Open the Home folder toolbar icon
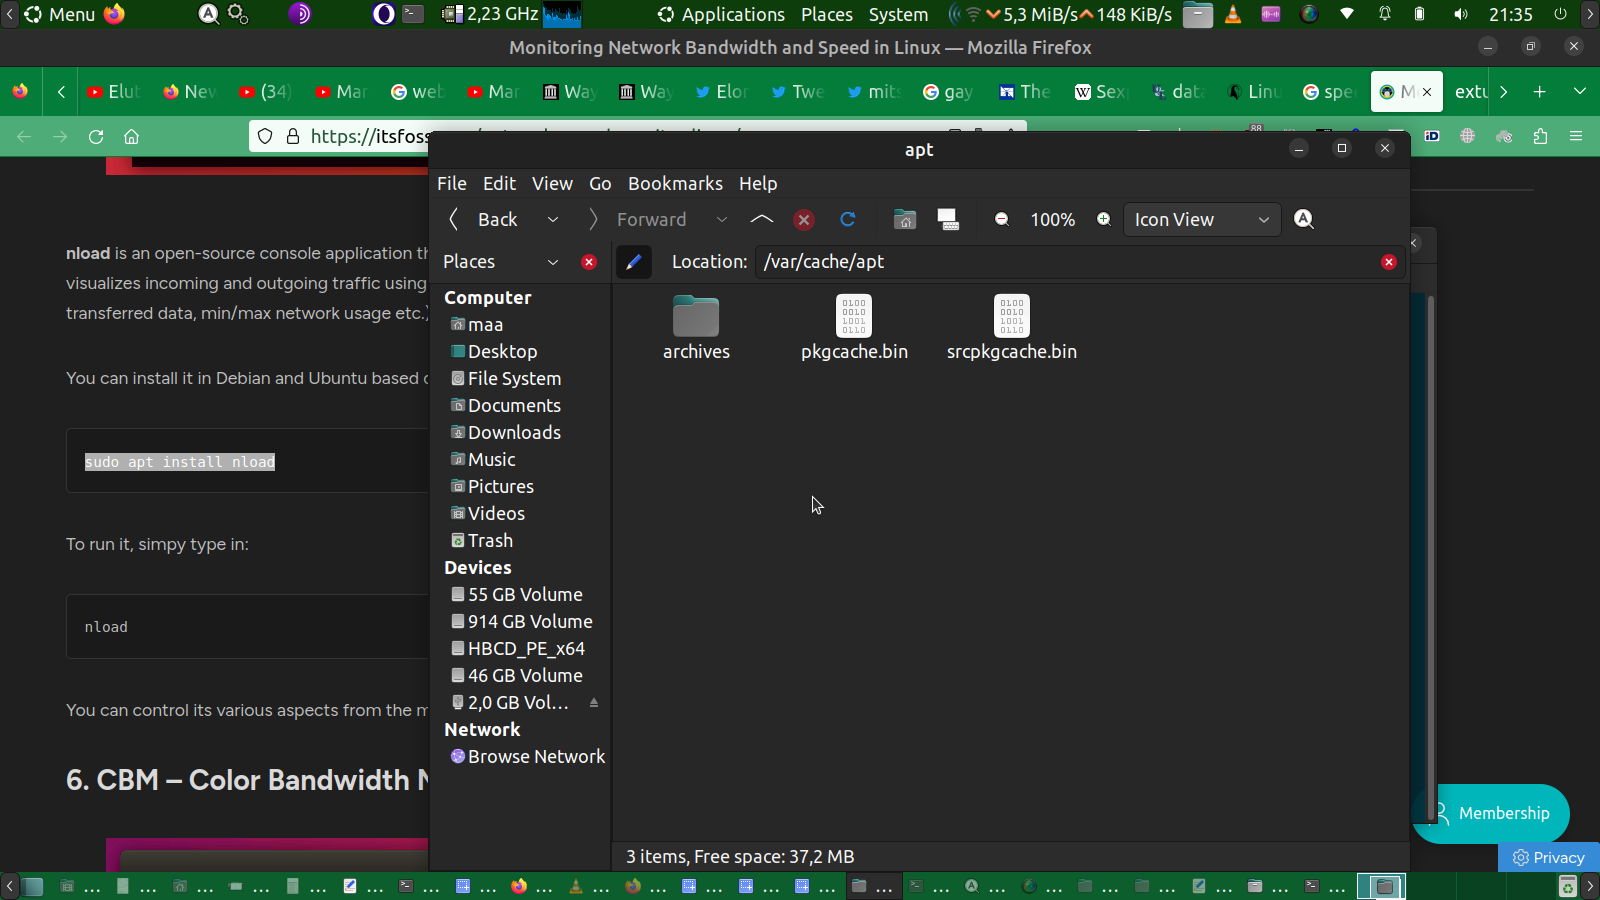The height and width of the screenshot is (900, 1600). (905, 220)
